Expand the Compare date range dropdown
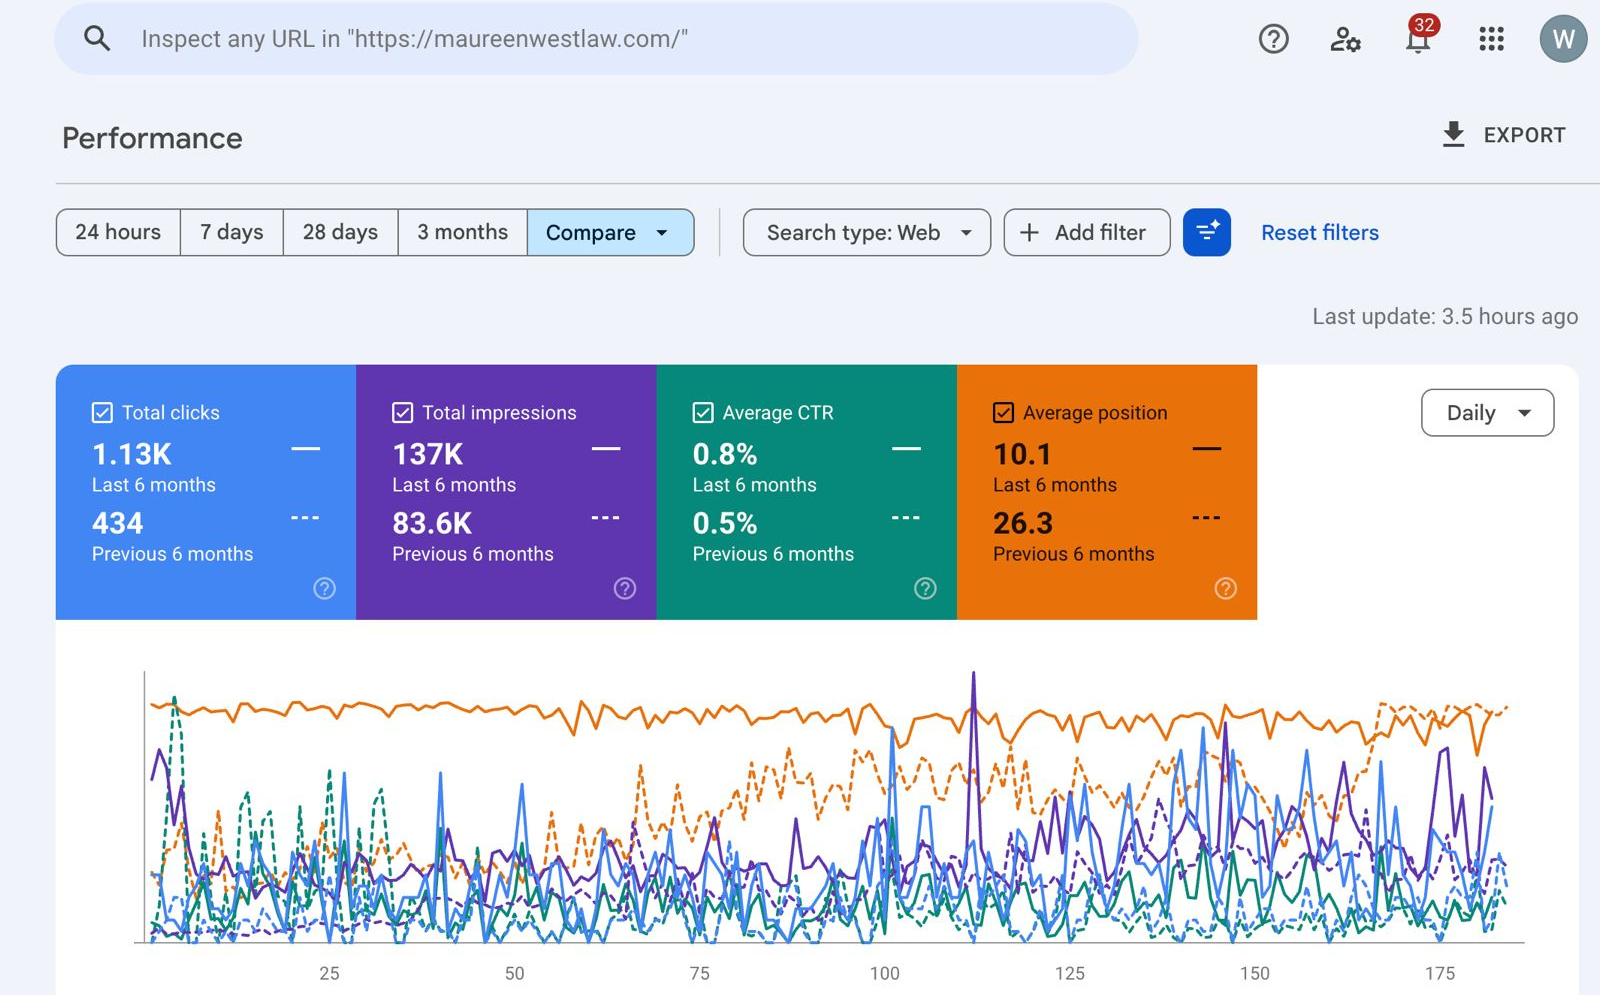 tap(610, 232)
